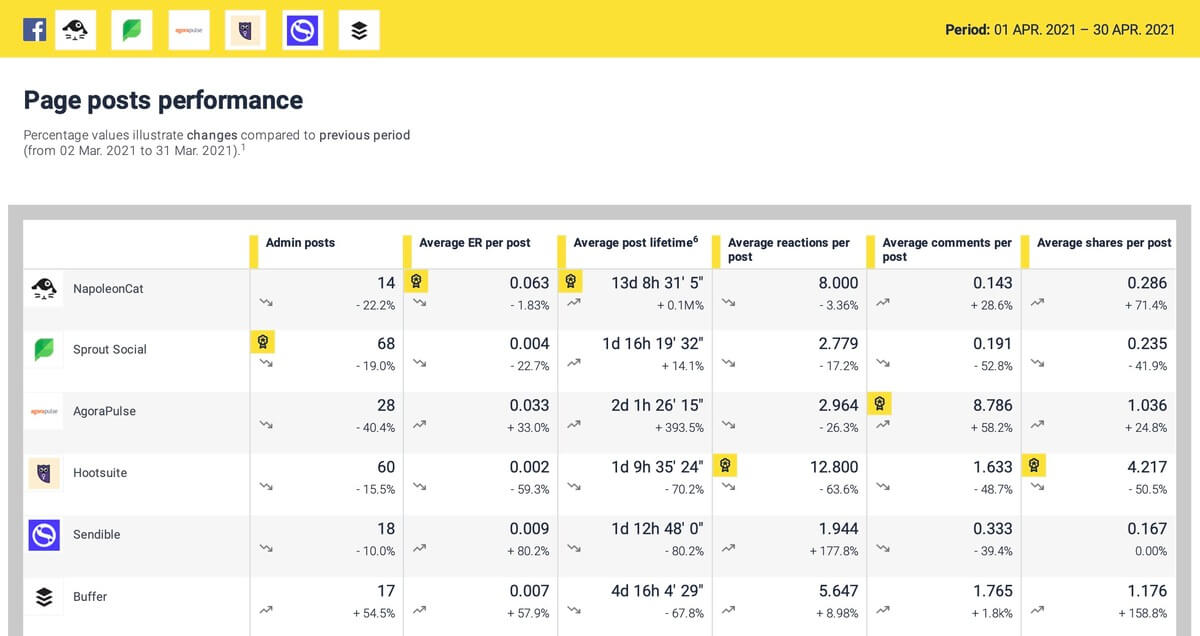The image size is (1200, 636).
Task: Sort by Average ER per post column
Action: click(474, 243)
